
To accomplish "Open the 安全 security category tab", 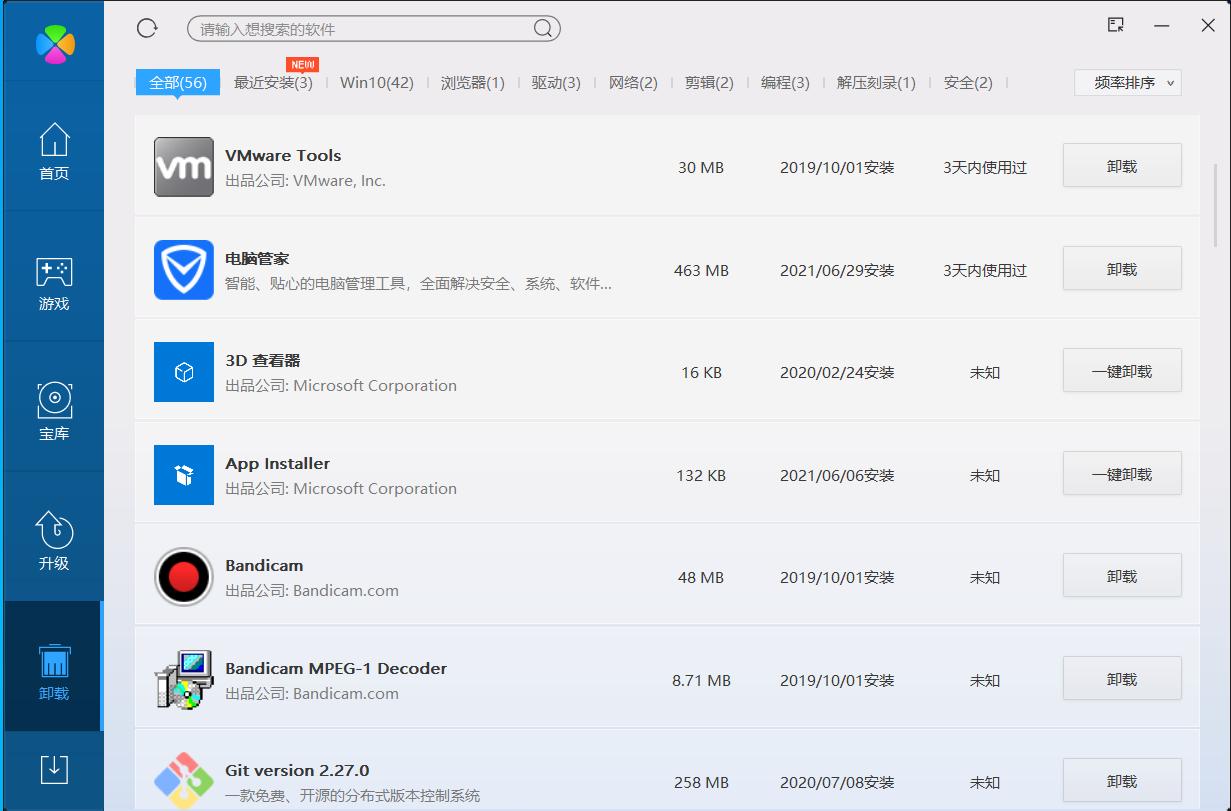I will click(x=968, y=83).
